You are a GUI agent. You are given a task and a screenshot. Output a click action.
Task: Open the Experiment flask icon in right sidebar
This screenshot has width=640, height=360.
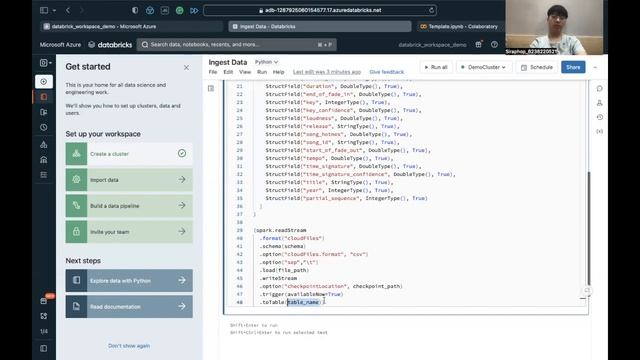coord(600,103)
